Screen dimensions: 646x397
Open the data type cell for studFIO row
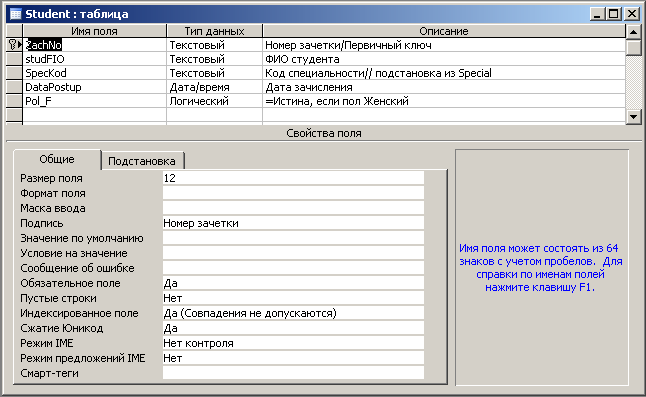215,59
